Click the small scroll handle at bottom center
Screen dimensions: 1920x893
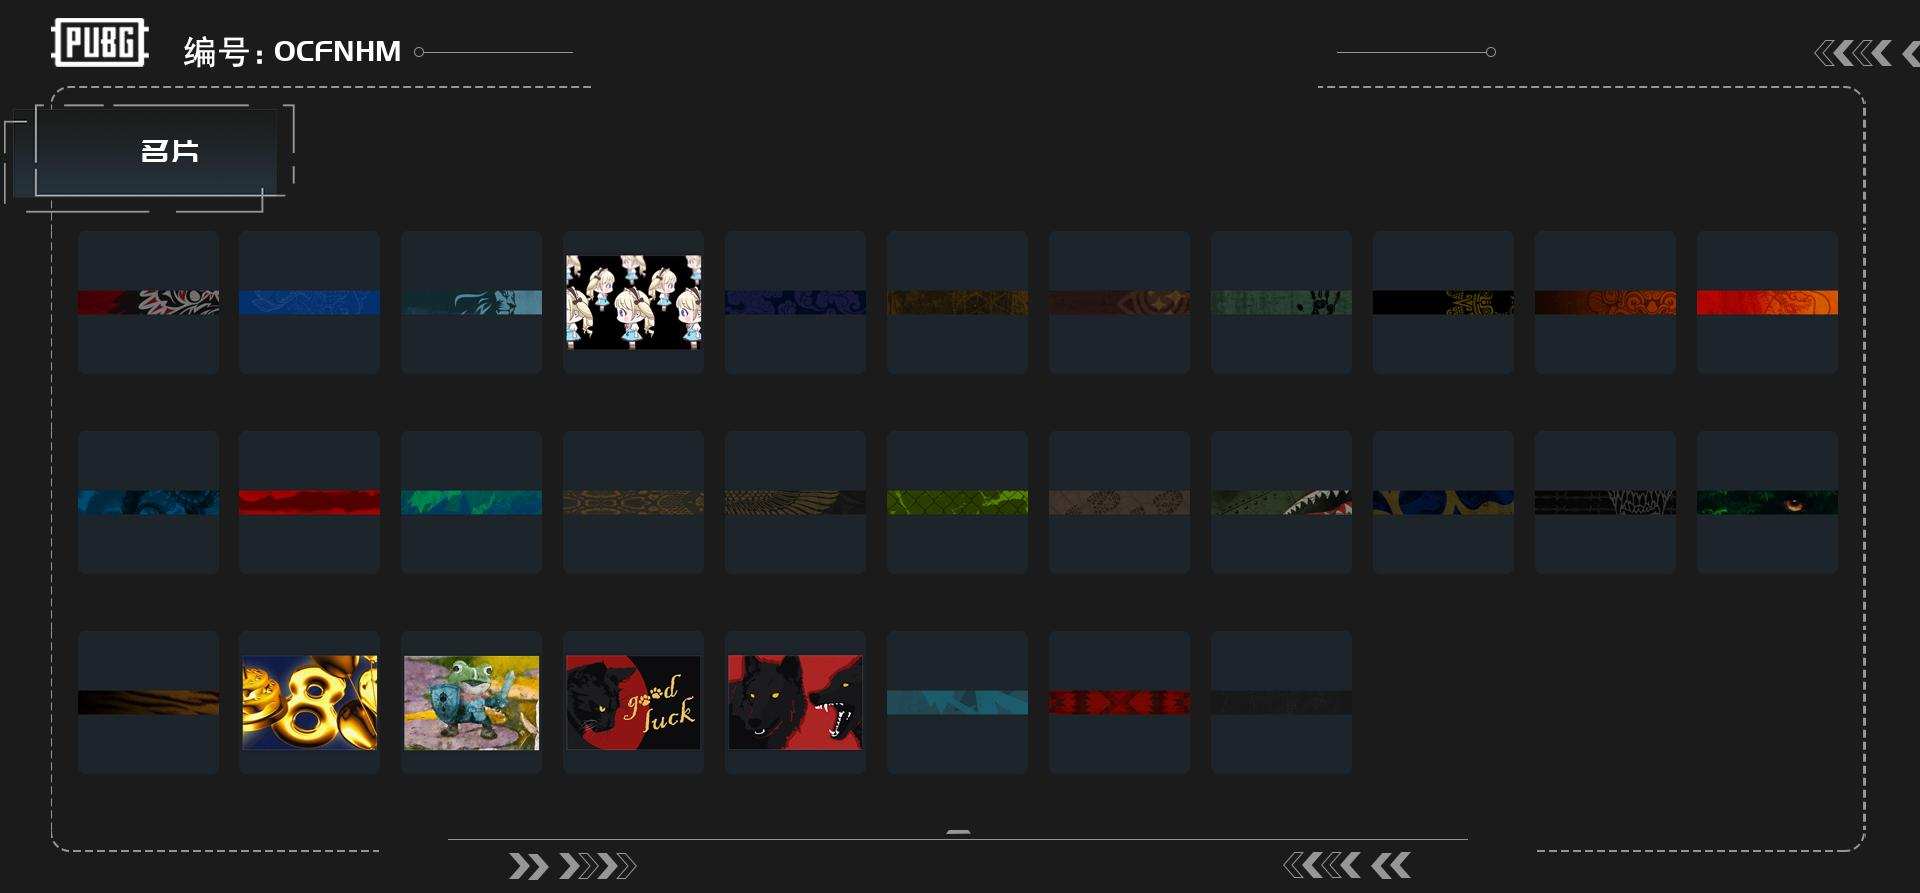tap(958, 832)
